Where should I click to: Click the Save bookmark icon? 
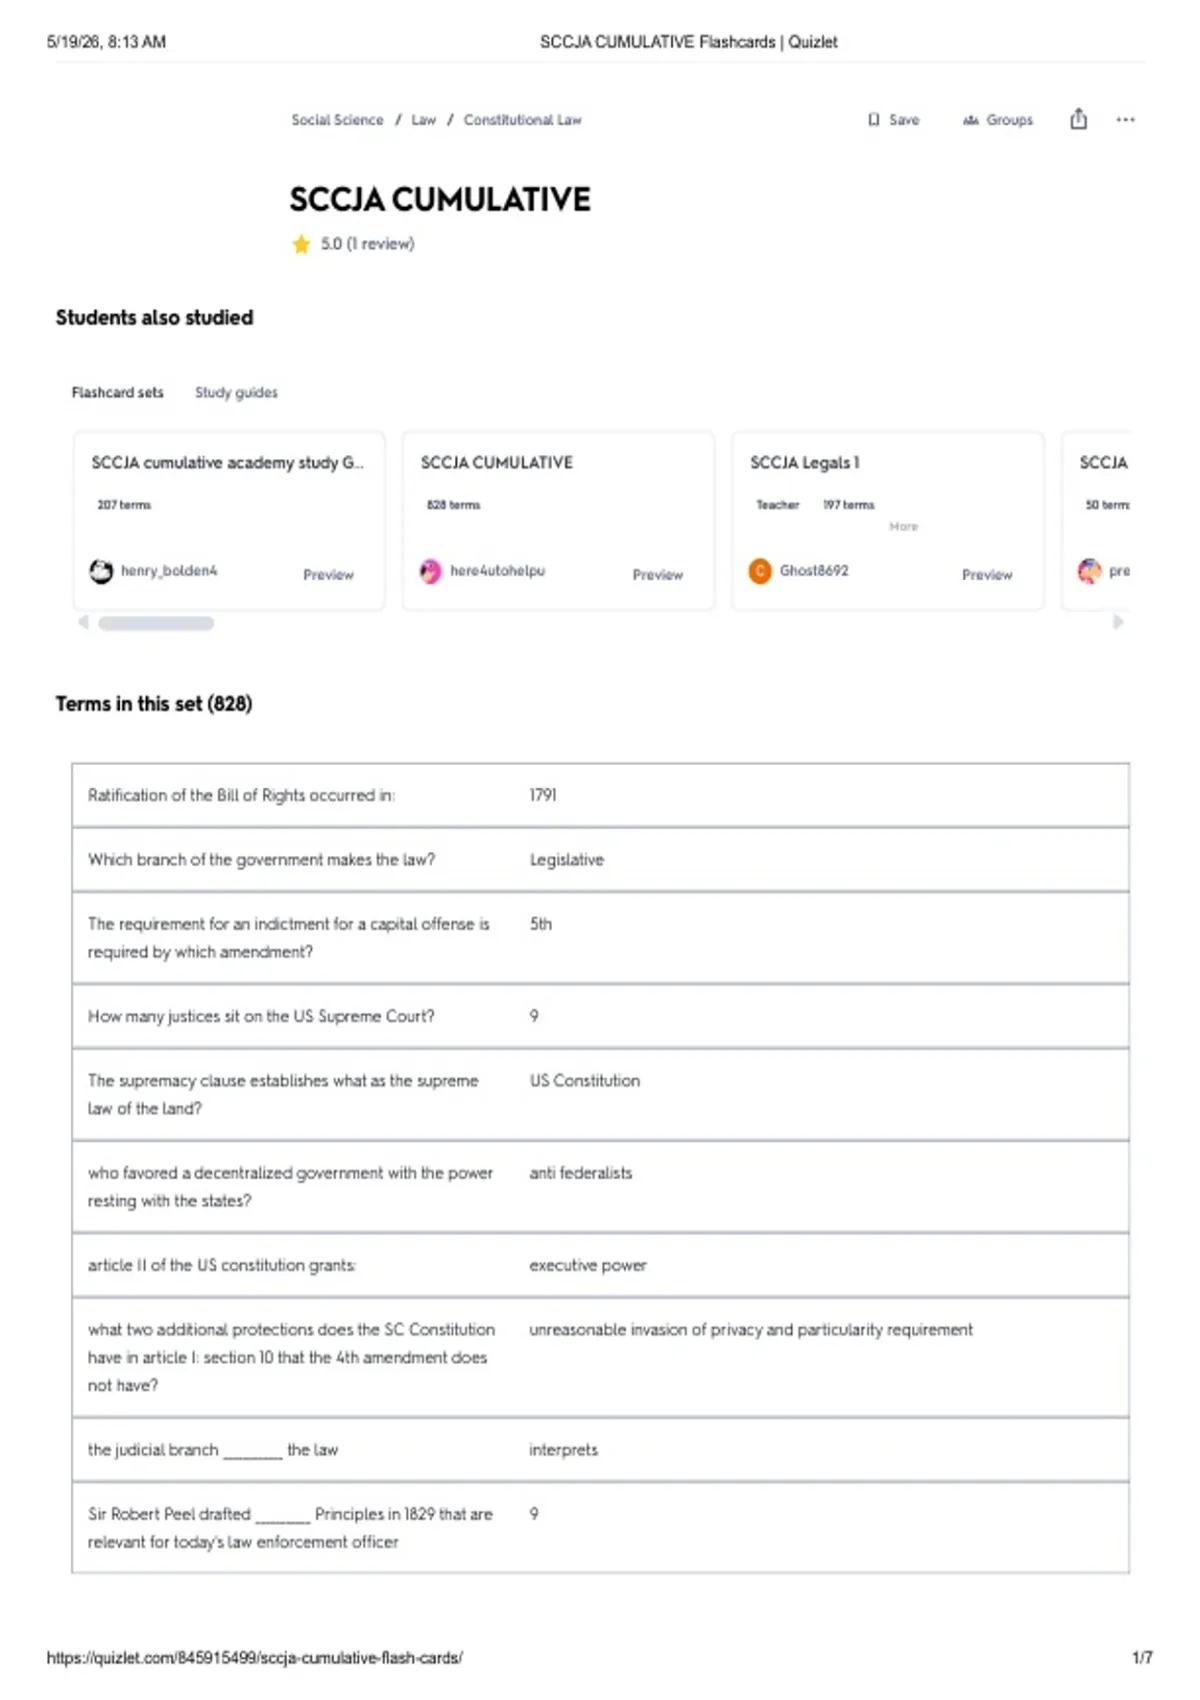point(874,120)
